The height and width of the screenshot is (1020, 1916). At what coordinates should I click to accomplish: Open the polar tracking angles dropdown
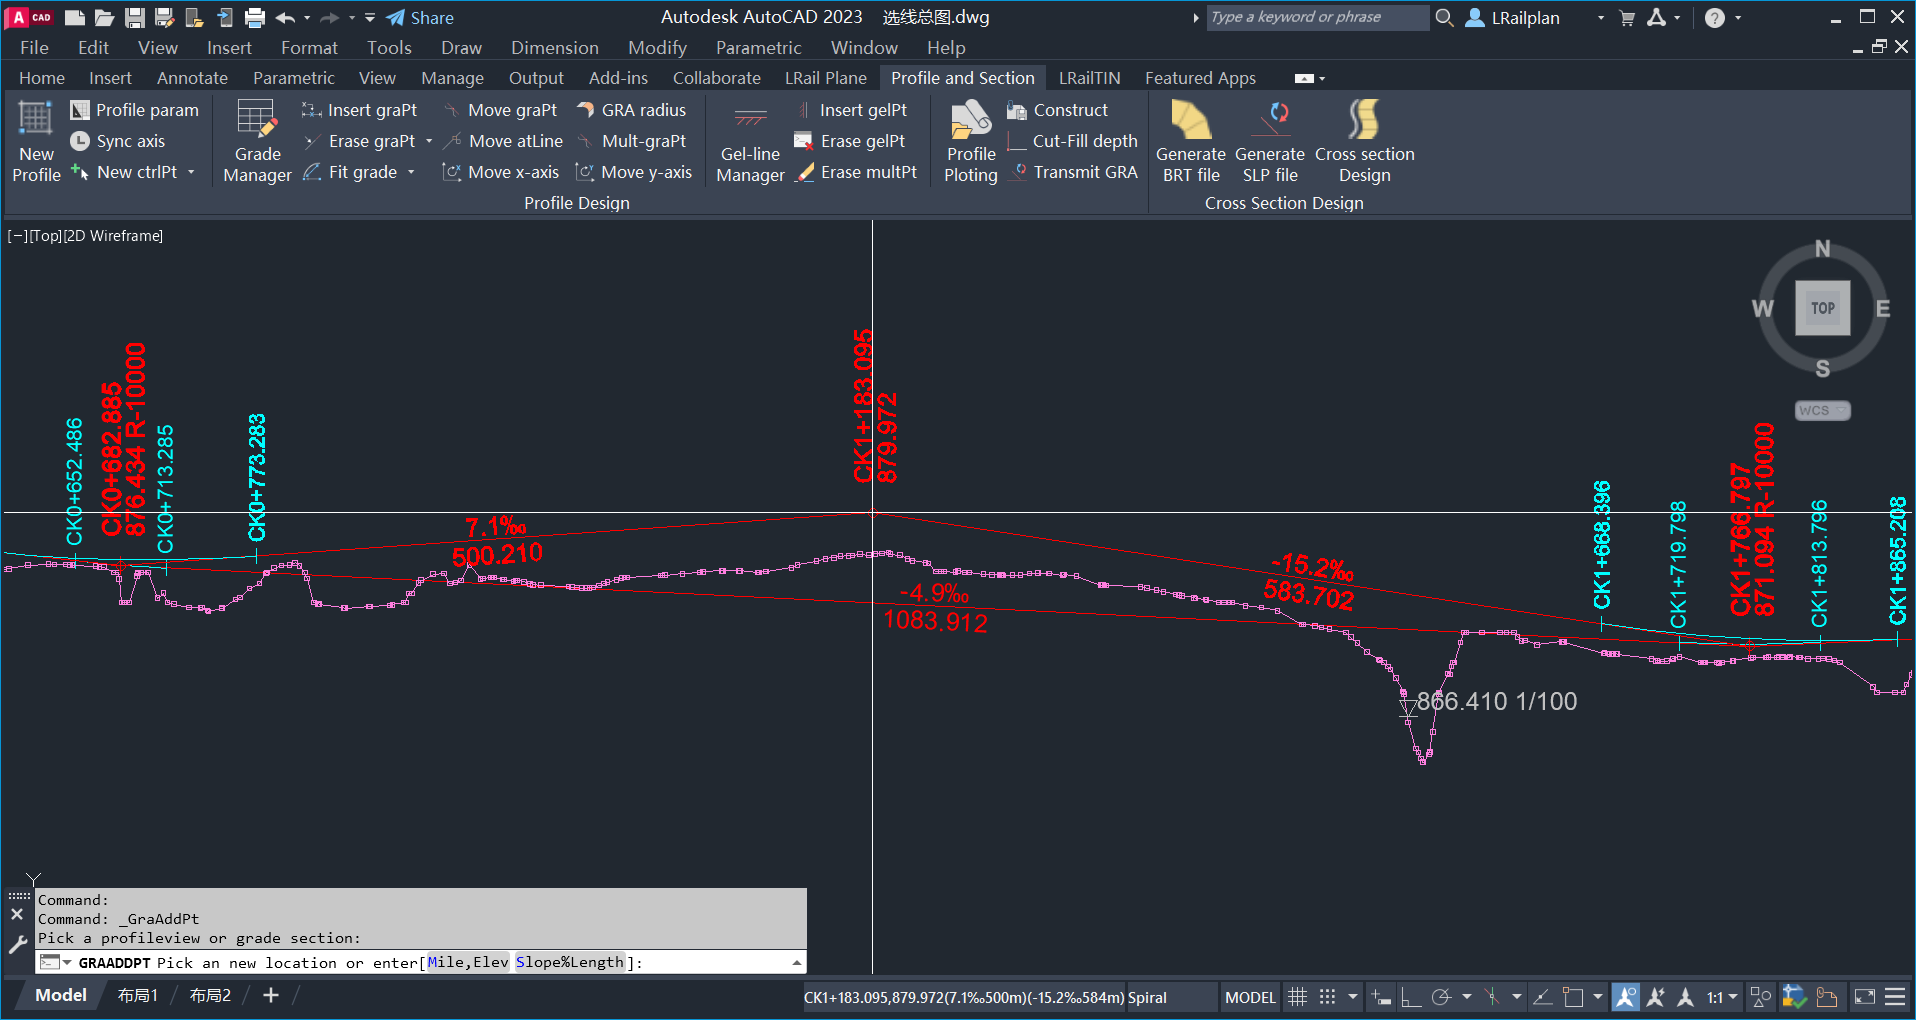1467,996
